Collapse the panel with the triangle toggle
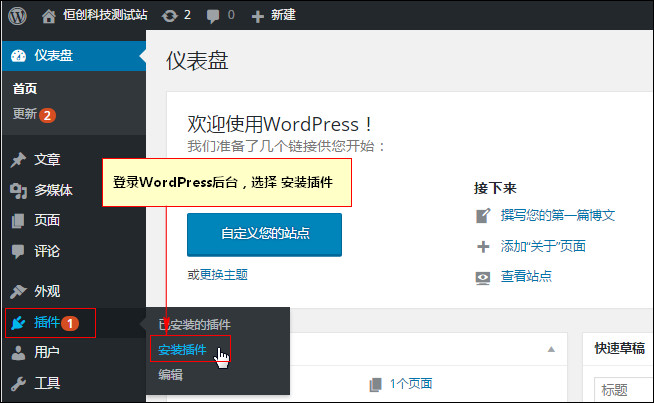 point(551,349)
